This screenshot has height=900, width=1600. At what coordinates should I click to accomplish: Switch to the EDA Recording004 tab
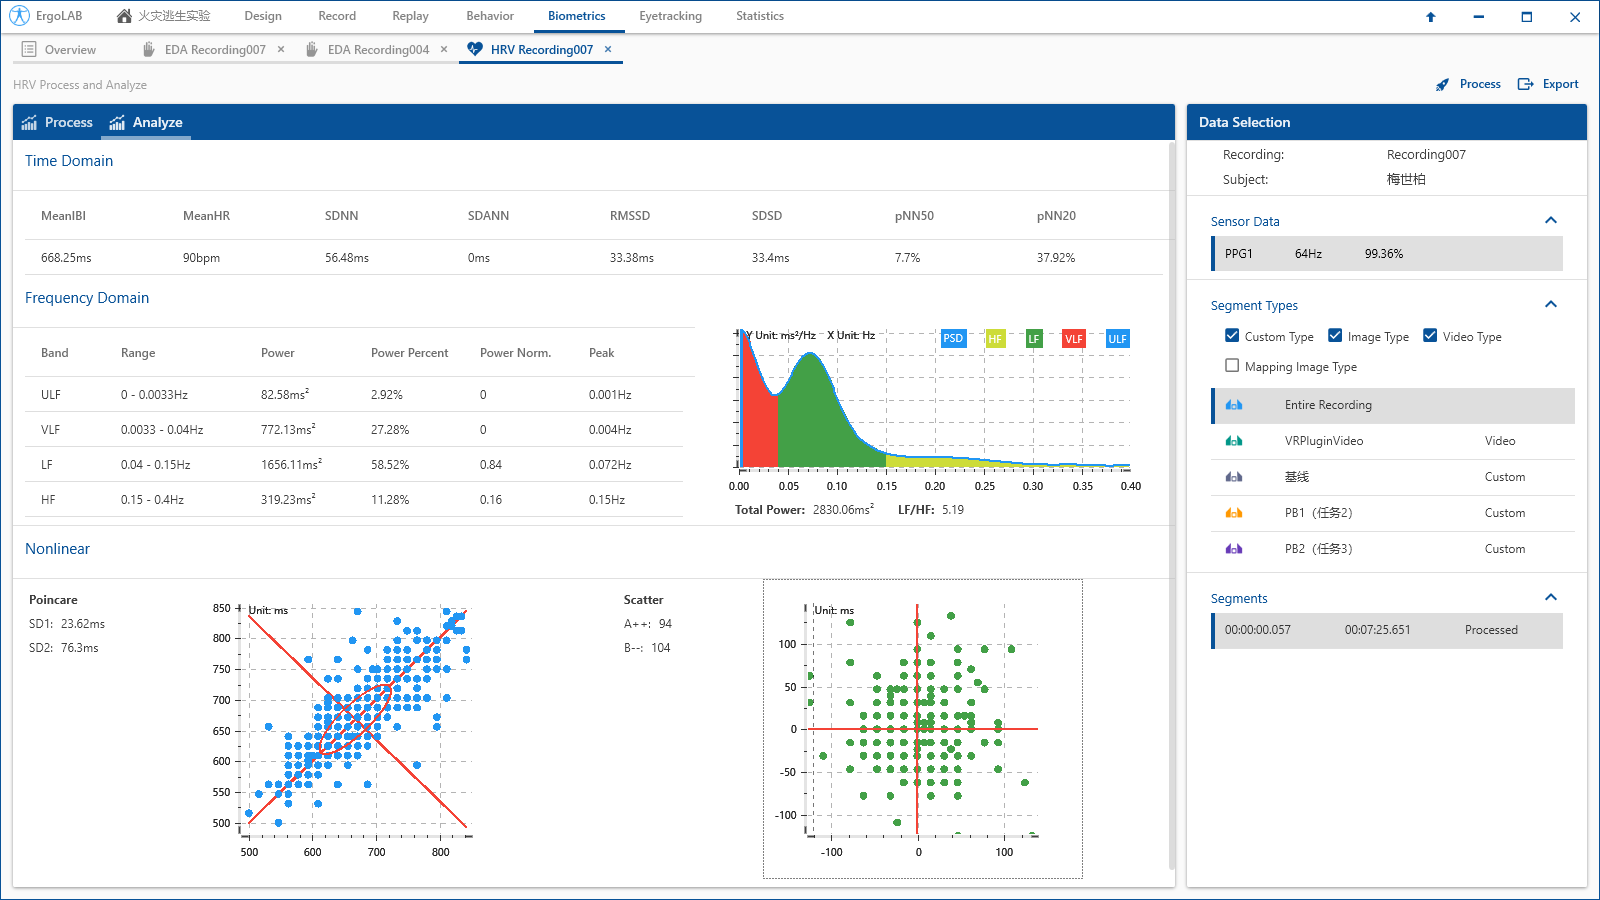[x=378, y=50]
